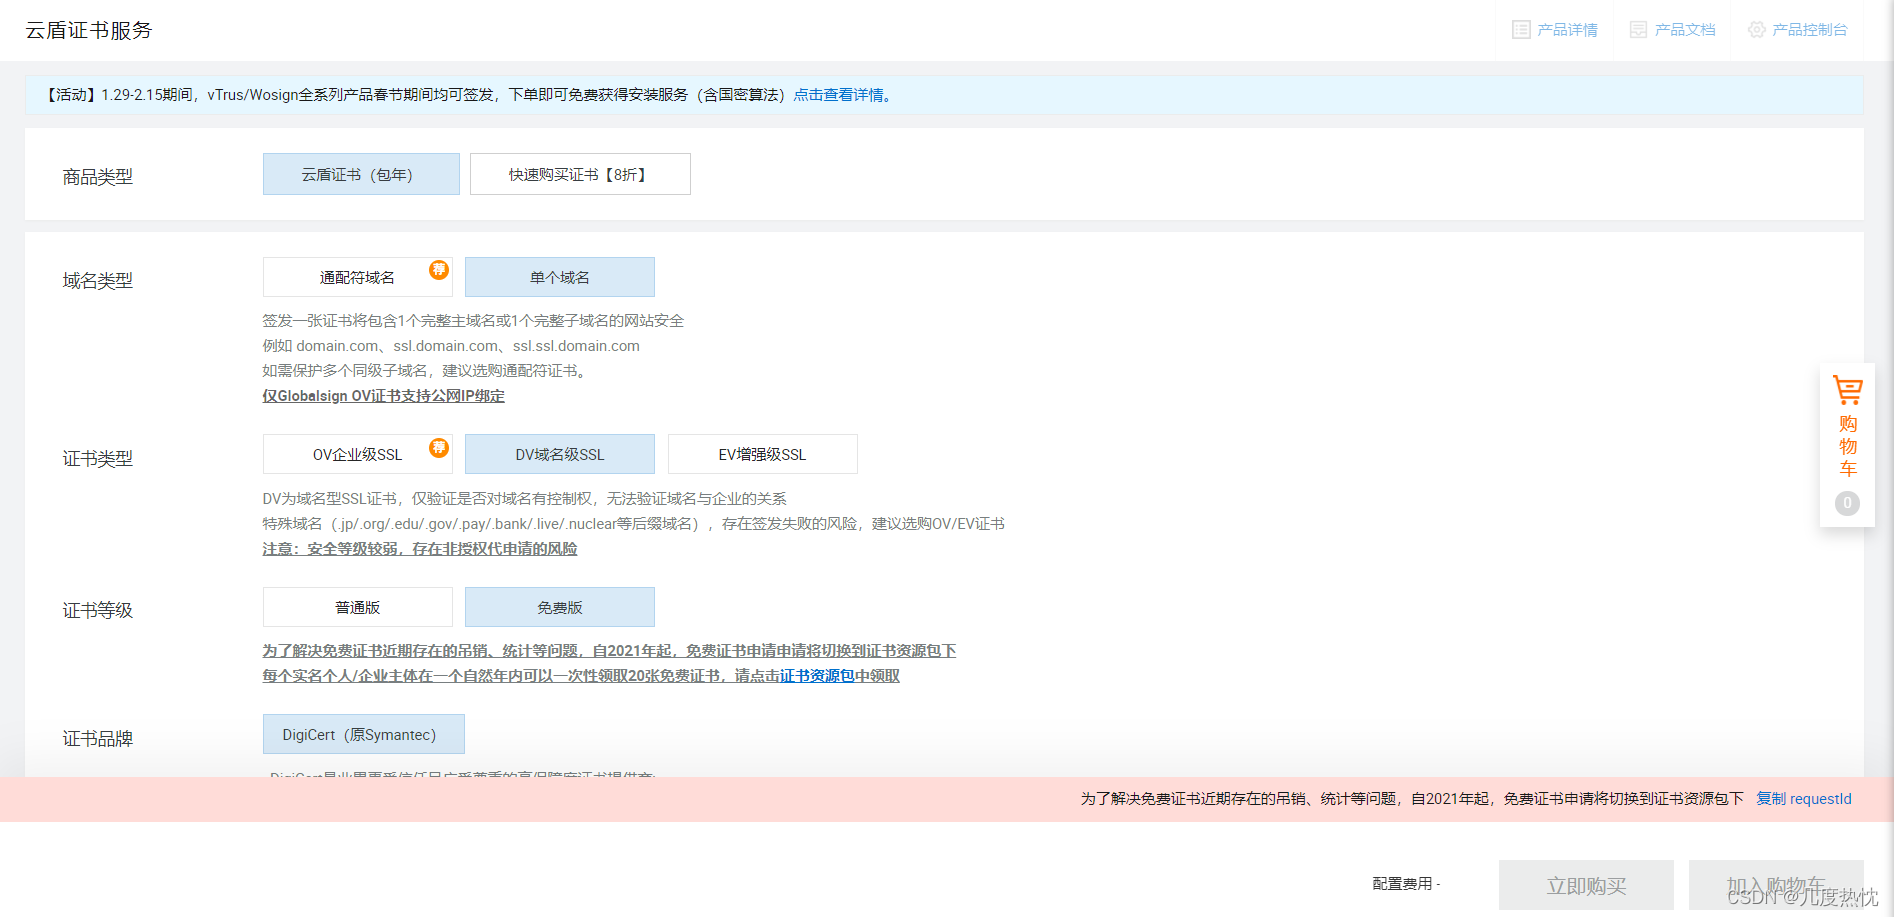
Task: Switch to 快速购买证书【8折】product type
Action: click(x=580, y=173)
